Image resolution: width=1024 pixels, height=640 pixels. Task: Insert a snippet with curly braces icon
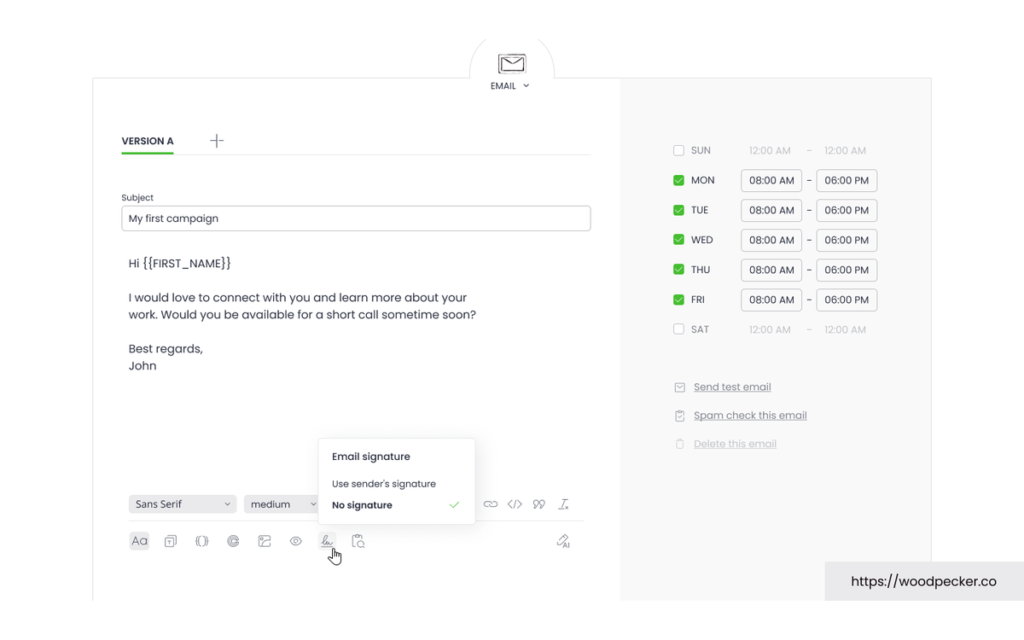pos(202,541)
